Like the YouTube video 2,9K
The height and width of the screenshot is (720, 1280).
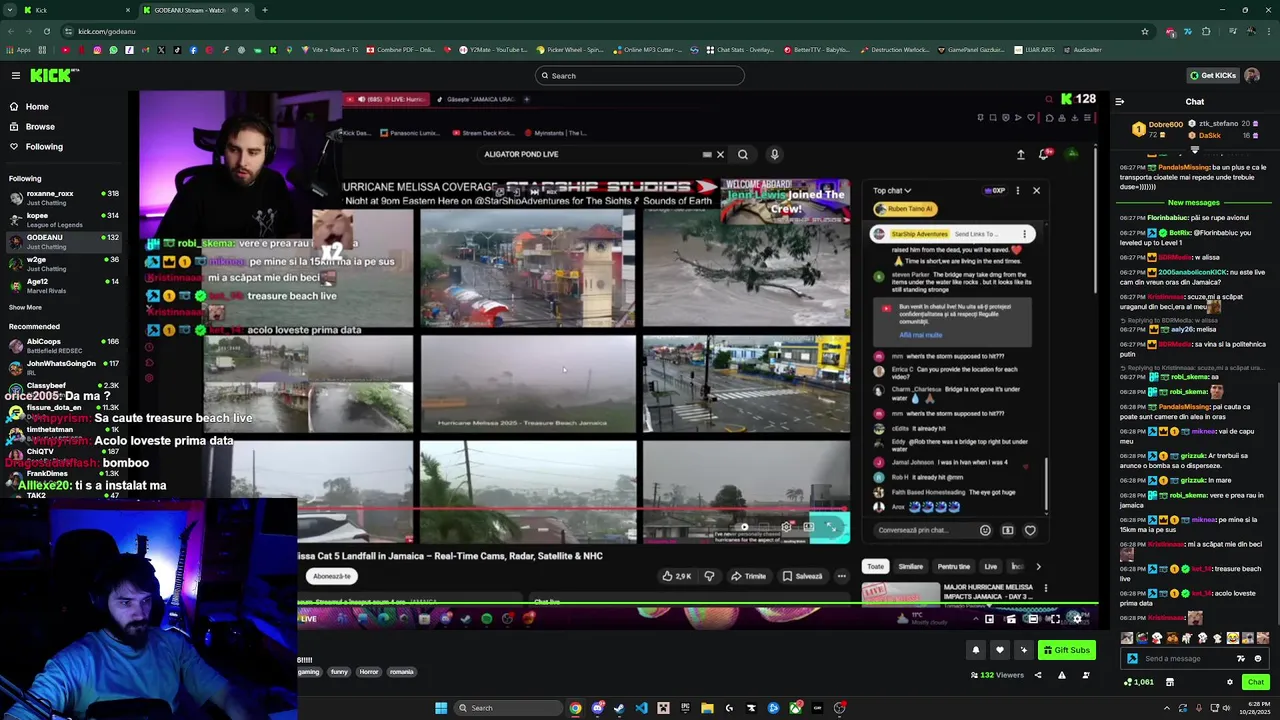pos(677,576)
